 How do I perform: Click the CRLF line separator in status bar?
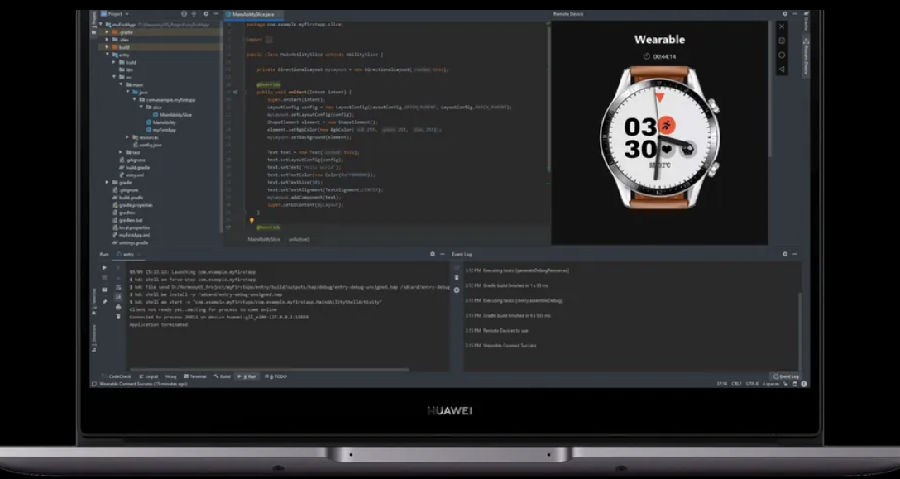[x=736, y=383]
